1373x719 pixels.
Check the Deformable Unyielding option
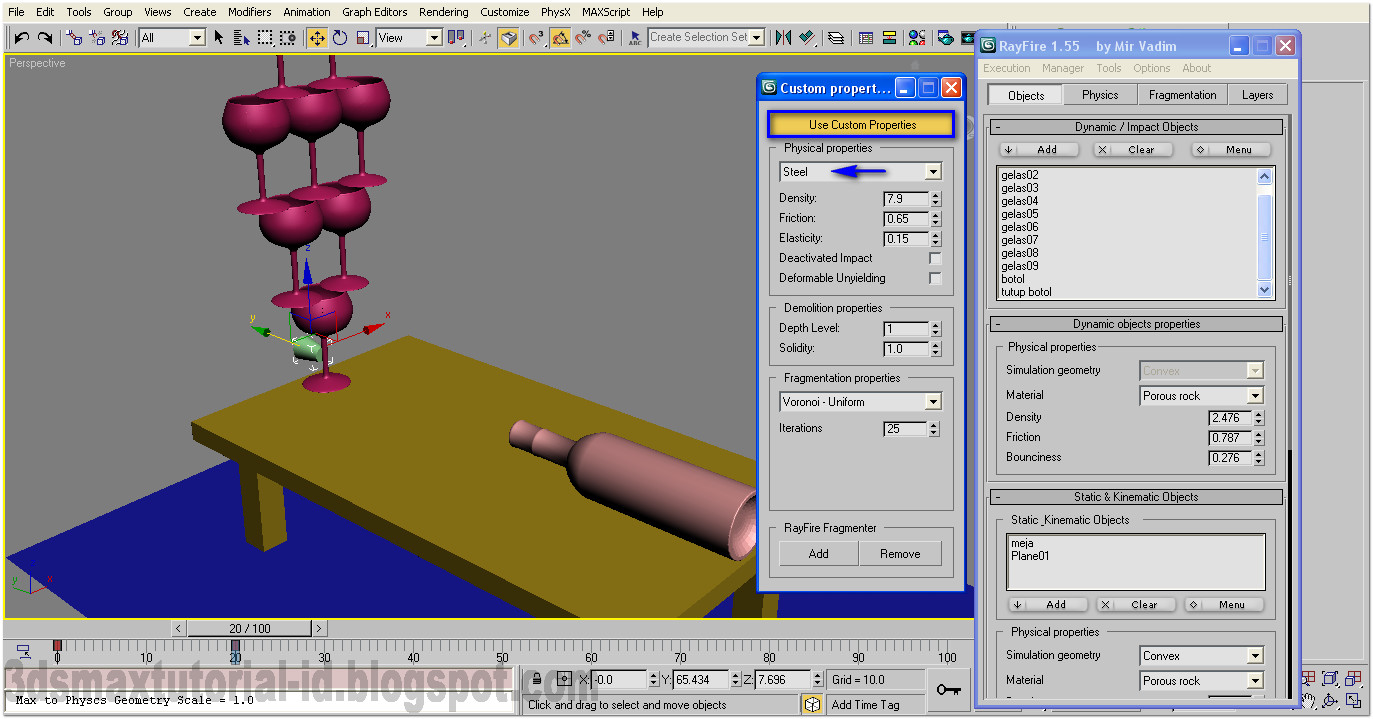936,278
